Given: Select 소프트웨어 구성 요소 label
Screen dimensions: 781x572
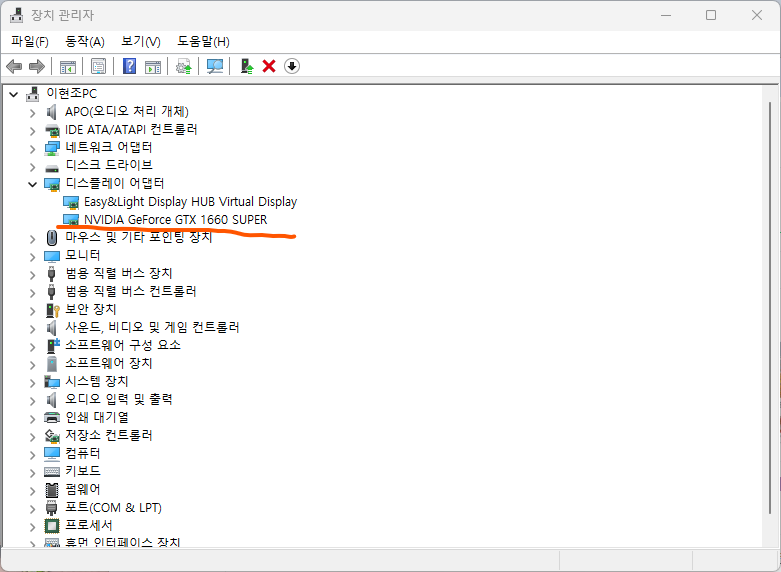Looking at the screenshot, I should point(123,345).
